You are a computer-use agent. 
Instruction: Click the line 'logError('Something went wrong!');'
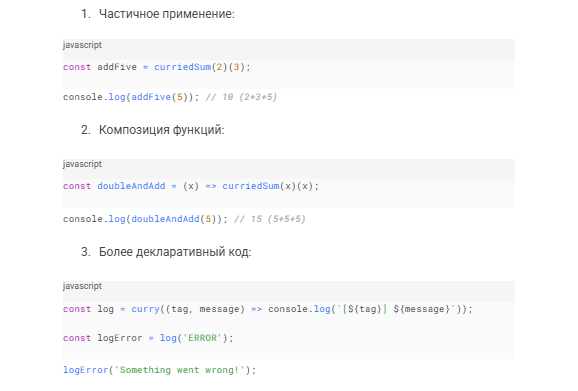pyautogui.click(x=159, y=370)
